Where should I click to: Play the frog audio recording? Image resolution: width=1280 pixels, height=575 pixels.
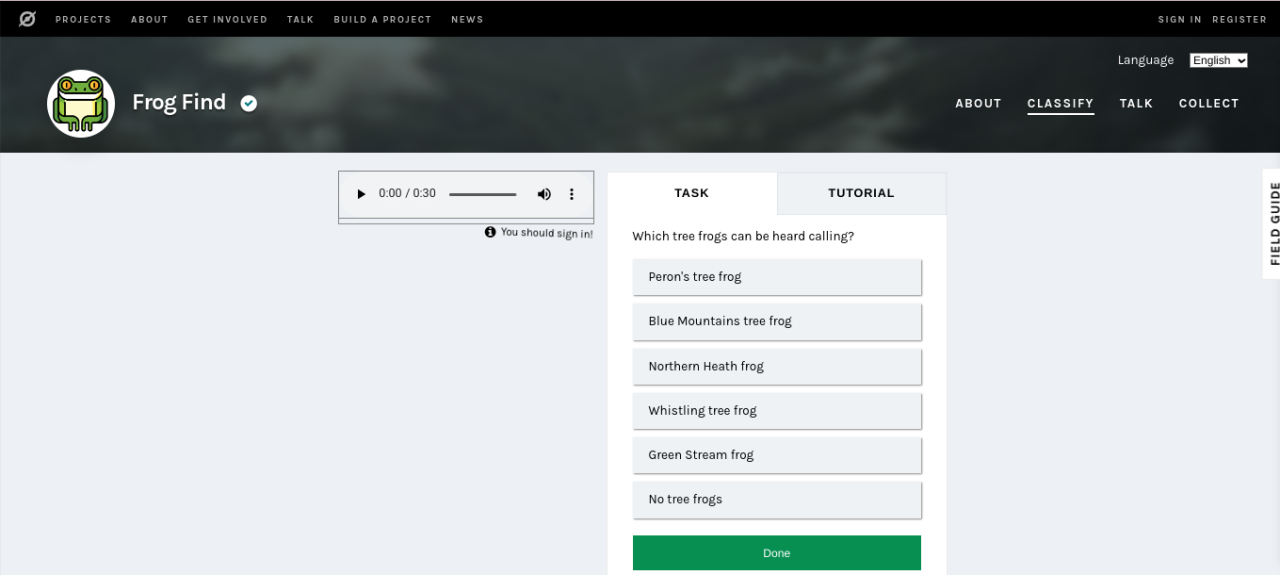tap(361, 194)
